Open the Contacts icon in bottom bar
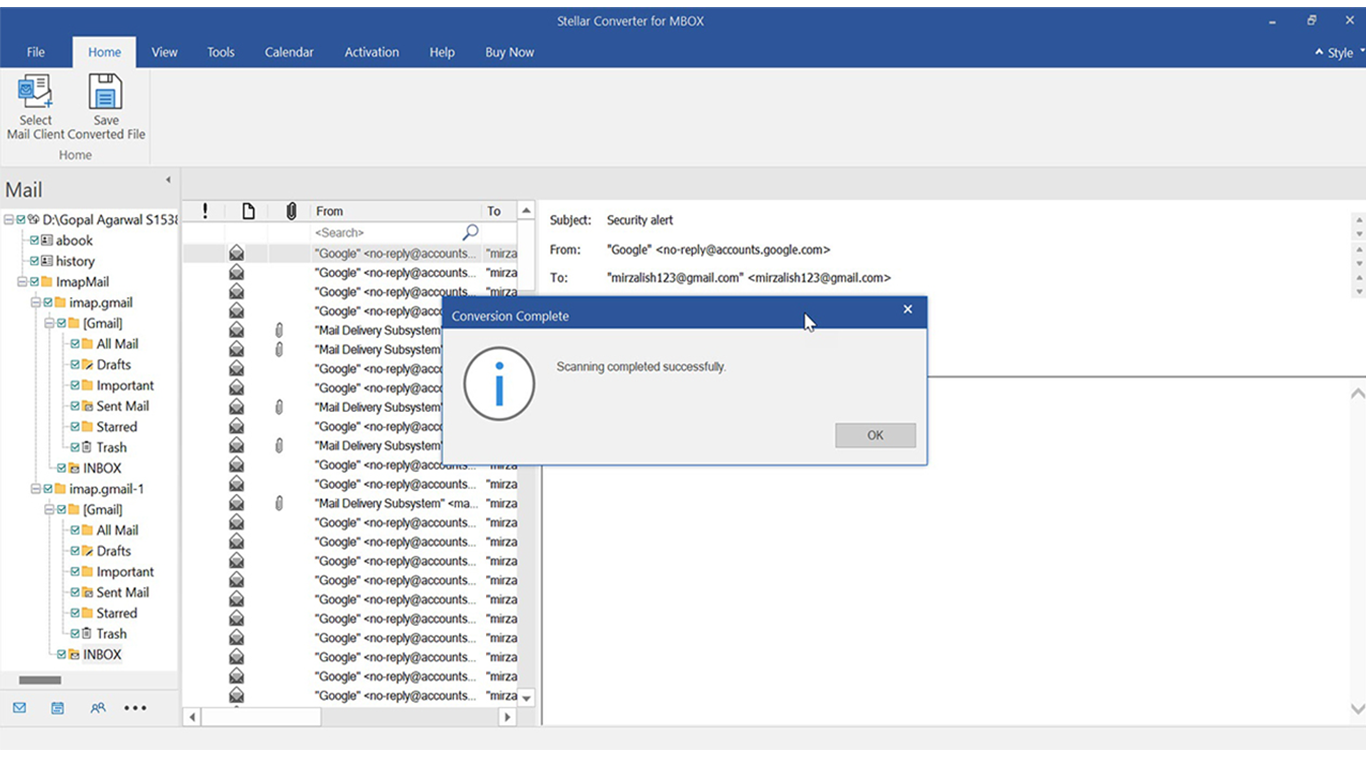Image resolution: width=1366 pixels, height=768 pixels. coord(97,708)
